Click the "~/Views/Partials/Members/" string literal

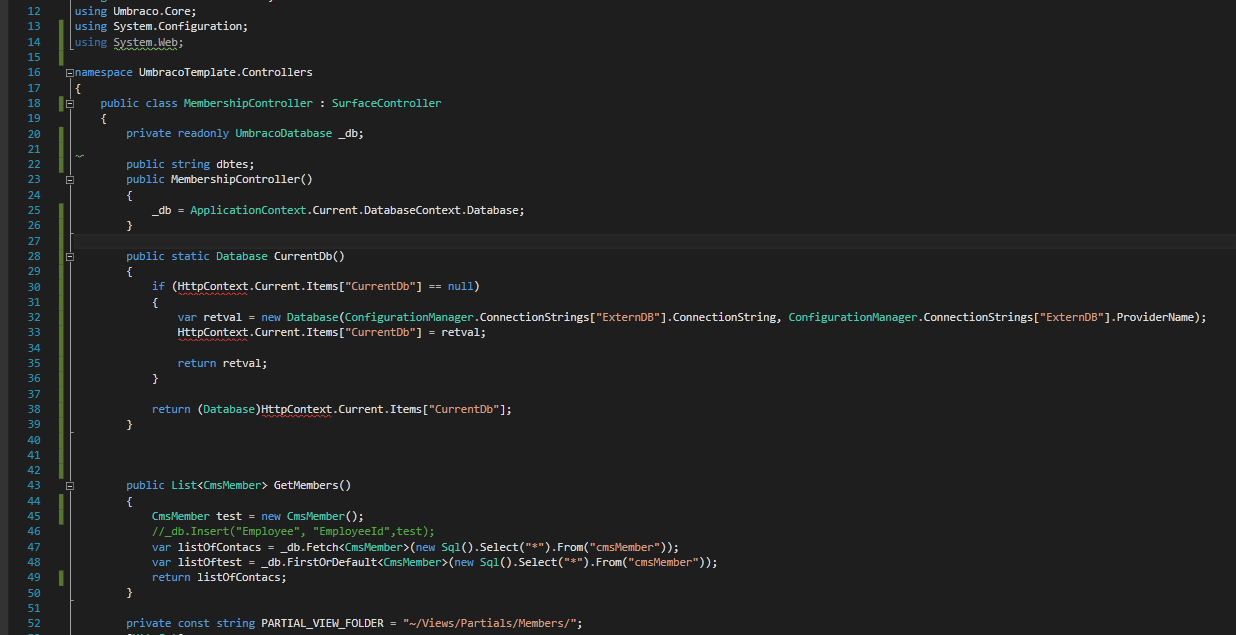click(489, 623)
